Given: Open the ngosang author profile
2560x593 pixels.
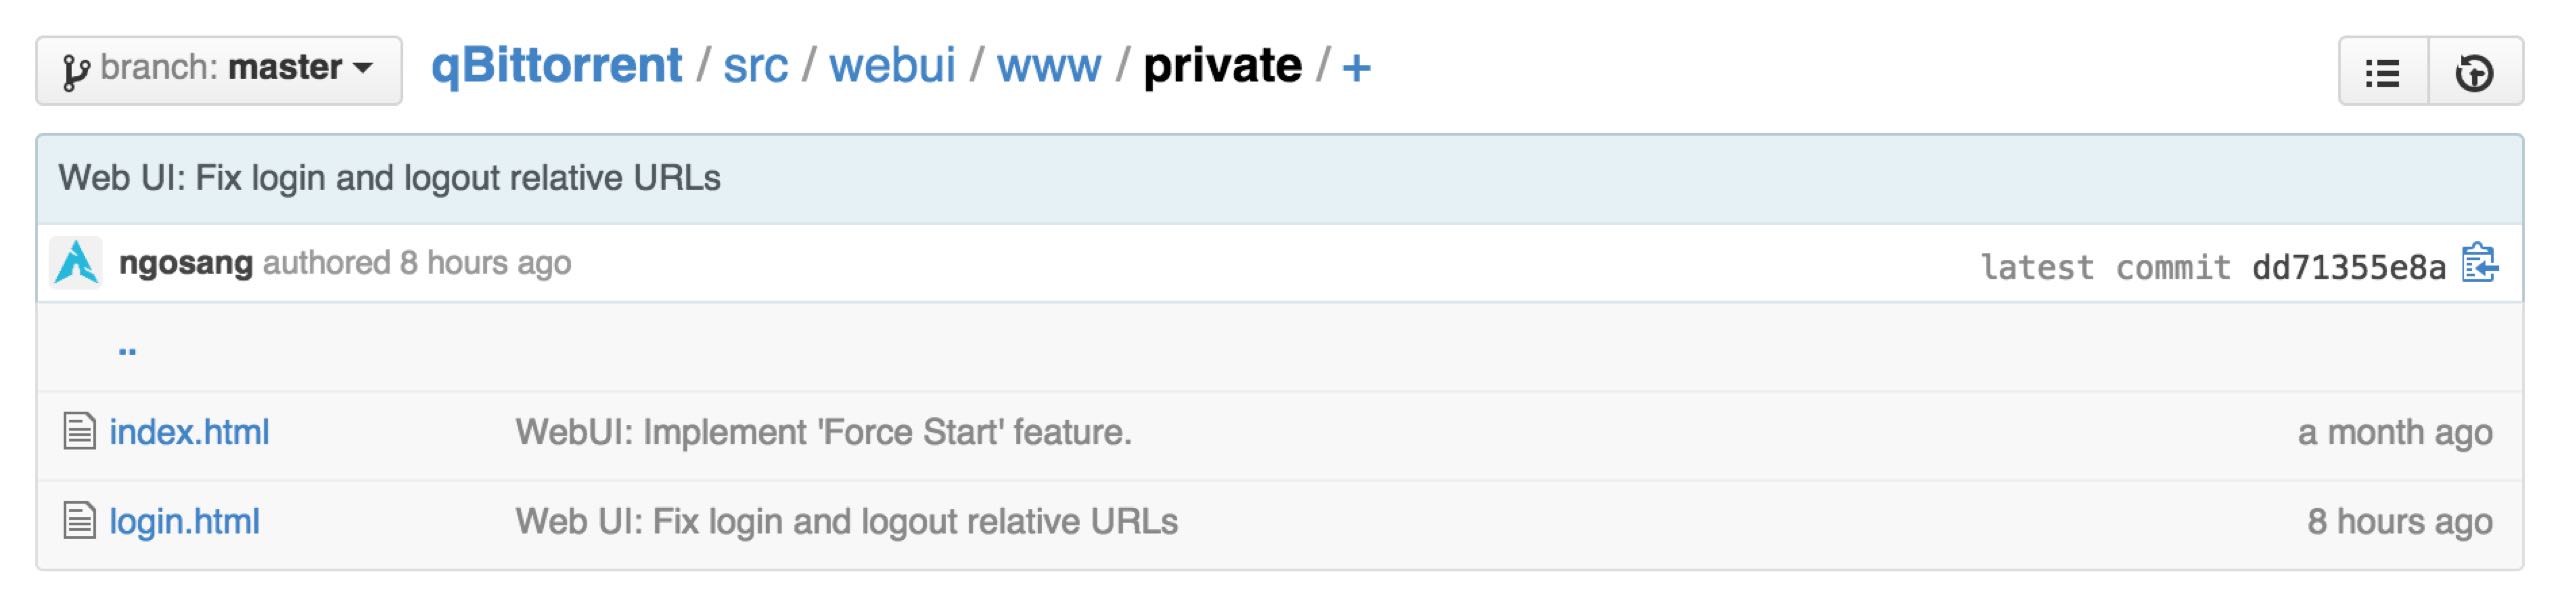Looking at the screenshot, I should (185, 263).
